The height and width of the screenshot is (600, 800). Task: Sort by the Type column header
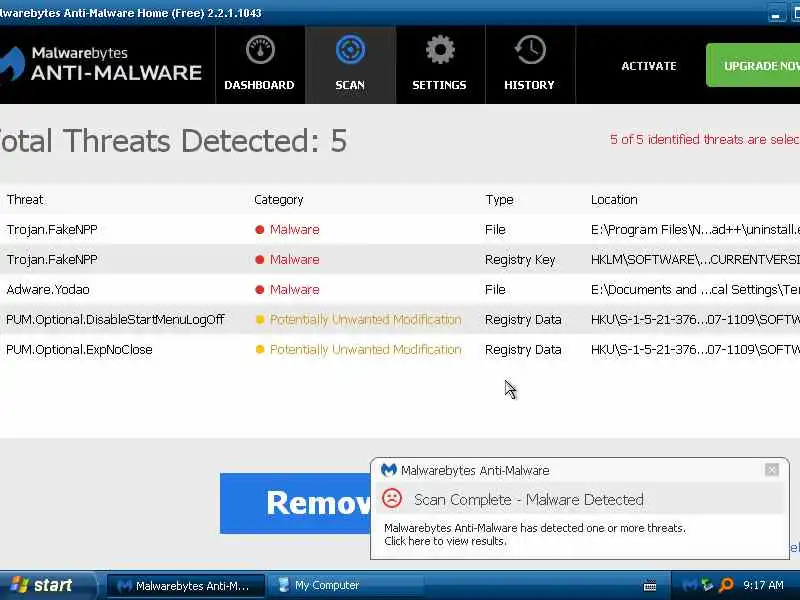click(499, 199)
